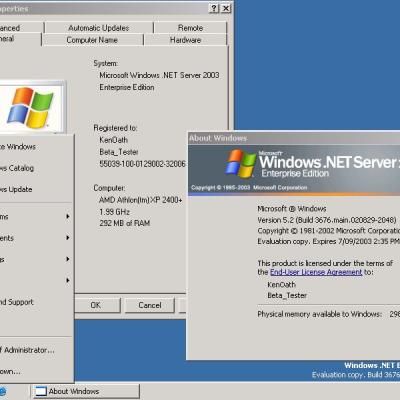Click the 'Evaluation copy. Expires 7/09/2003' line
The width and height of the screenshot is (400, 400).
328,241
